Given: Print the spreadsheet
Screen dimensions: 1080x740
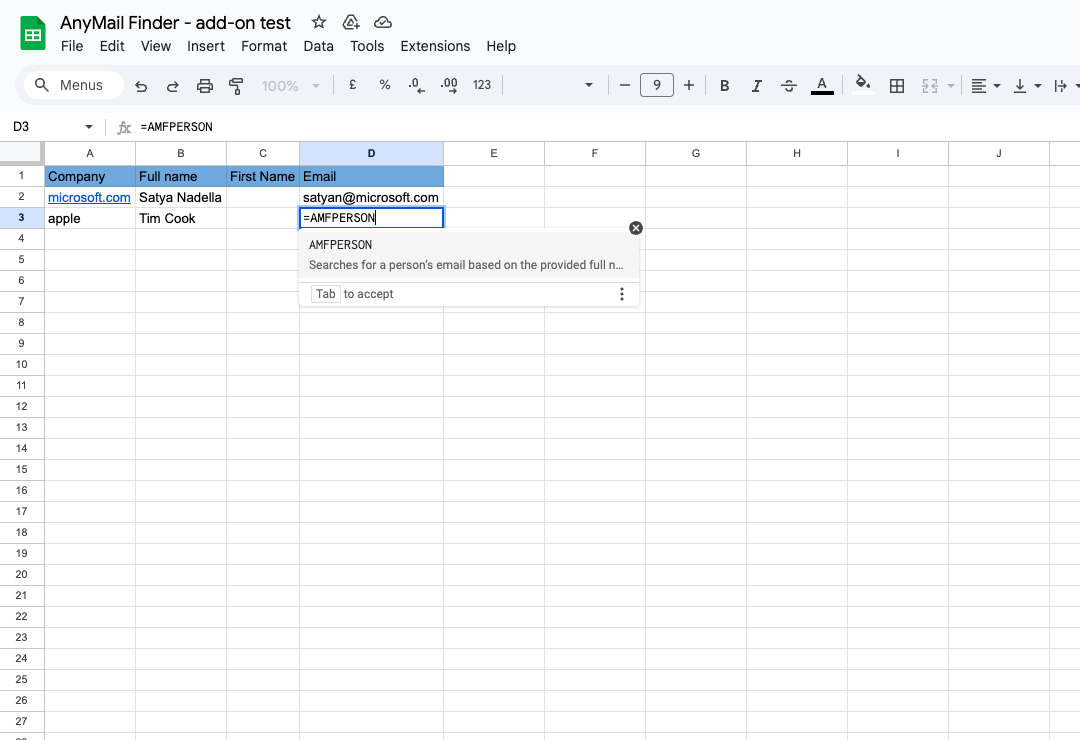Looking at the screenshot, I should pos(205,85).
